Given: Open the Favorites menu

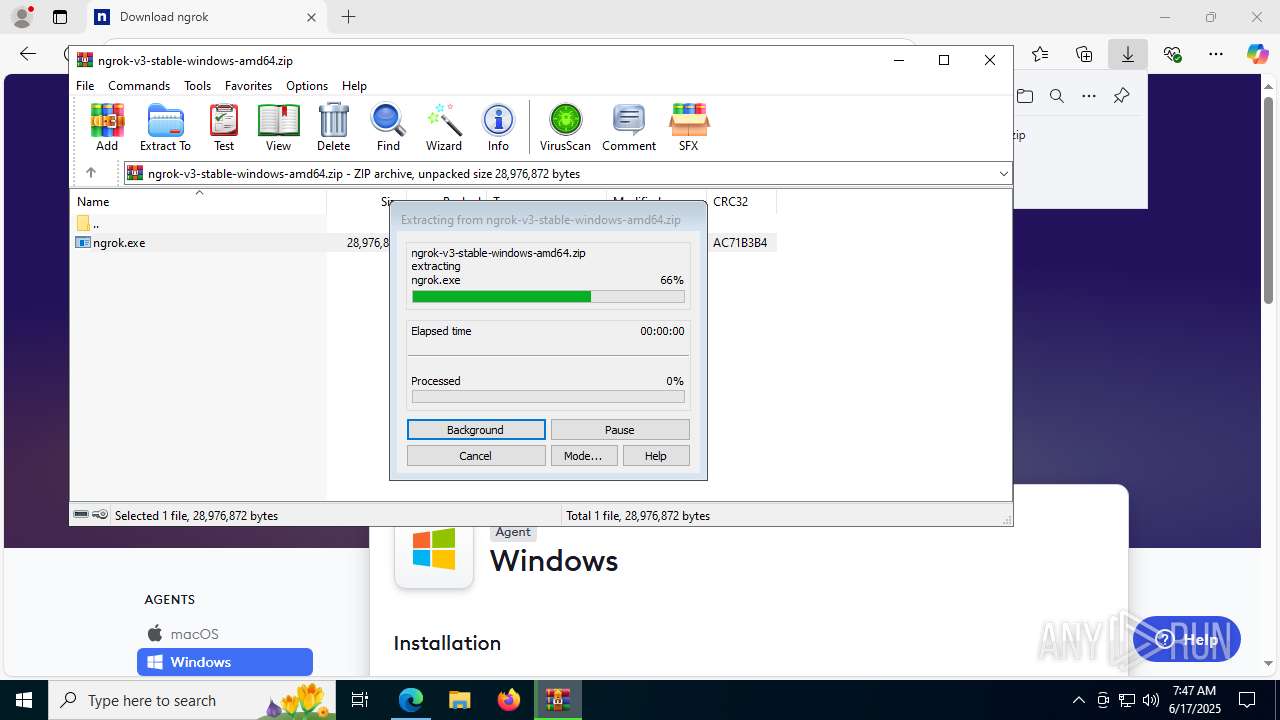Looking at the screenshot, I should point(248,86).
